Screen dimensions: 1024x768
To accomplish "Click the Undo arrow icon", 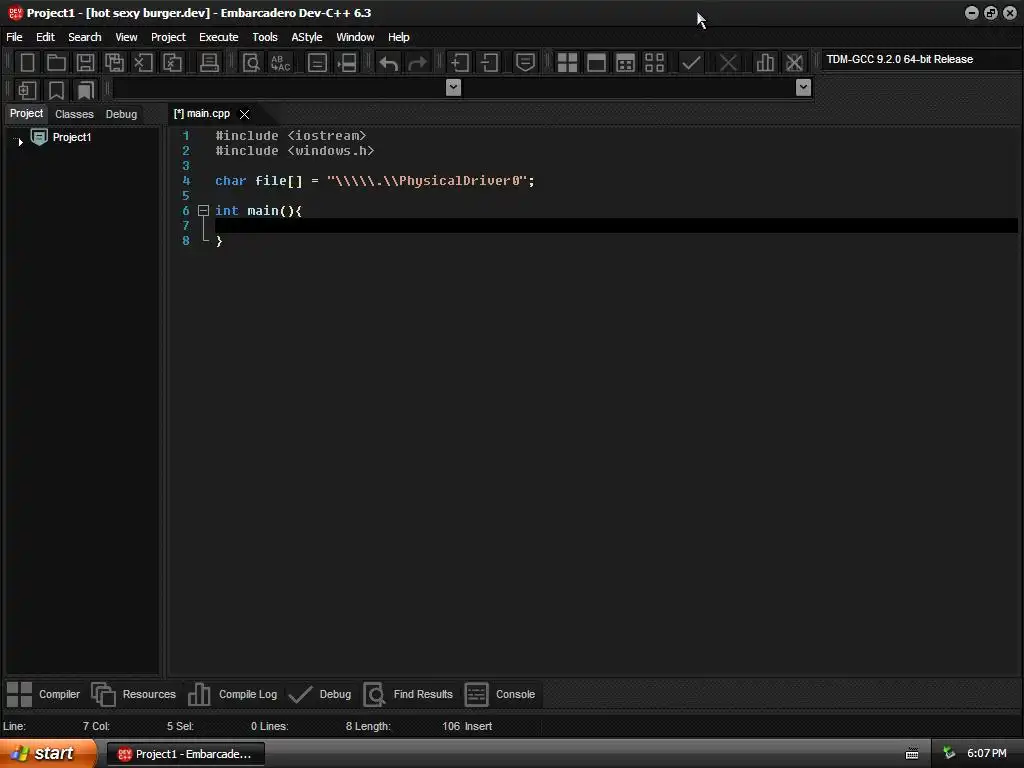I will (389, 63).
